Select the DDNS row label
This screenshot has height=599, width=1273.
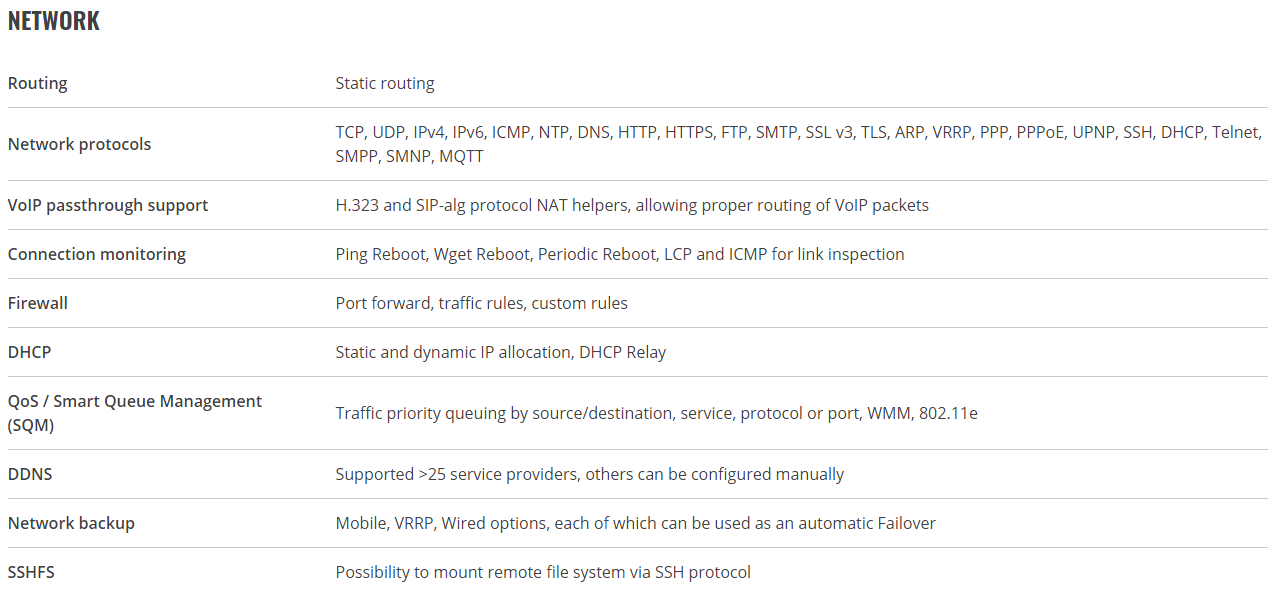click(30, 474)
